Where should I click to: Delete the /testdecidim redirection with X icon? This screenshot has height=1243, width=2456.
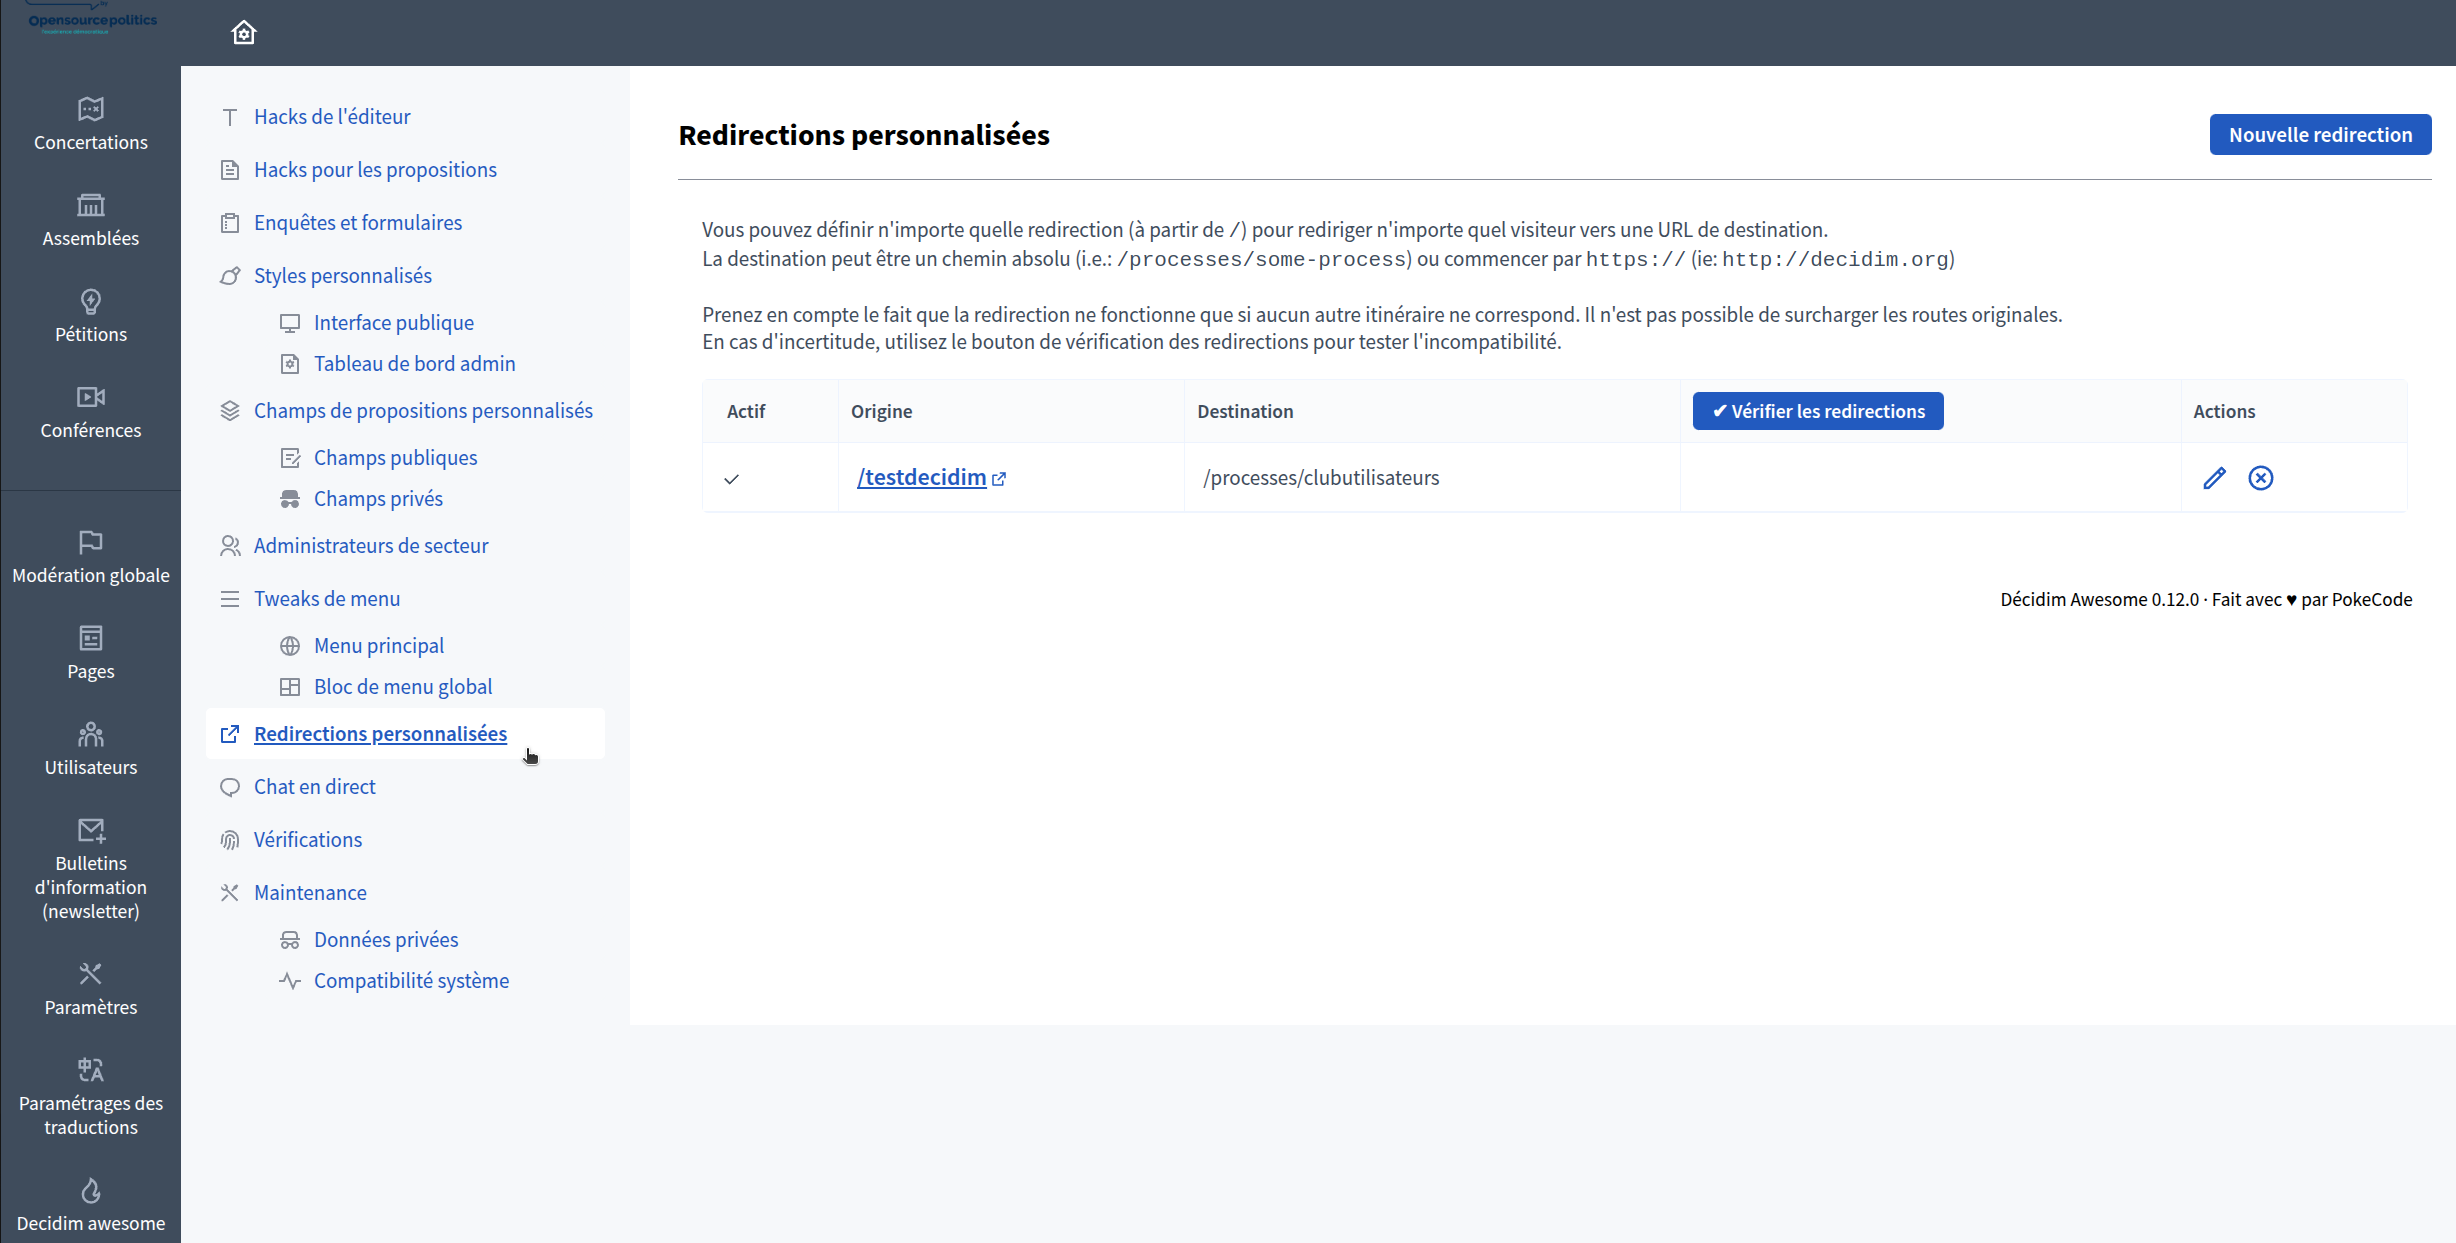2260,478
